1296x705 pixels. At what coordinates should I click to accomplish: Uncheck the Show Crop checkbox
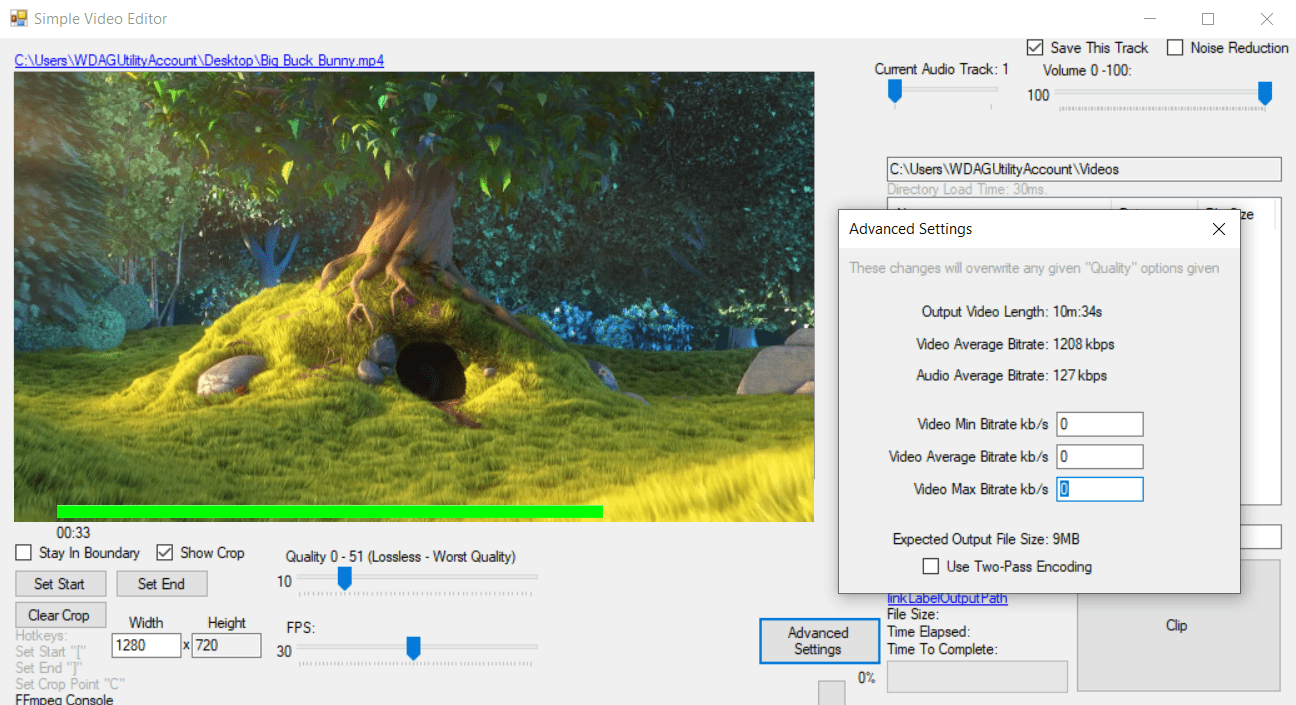click(x=165, y=553)
